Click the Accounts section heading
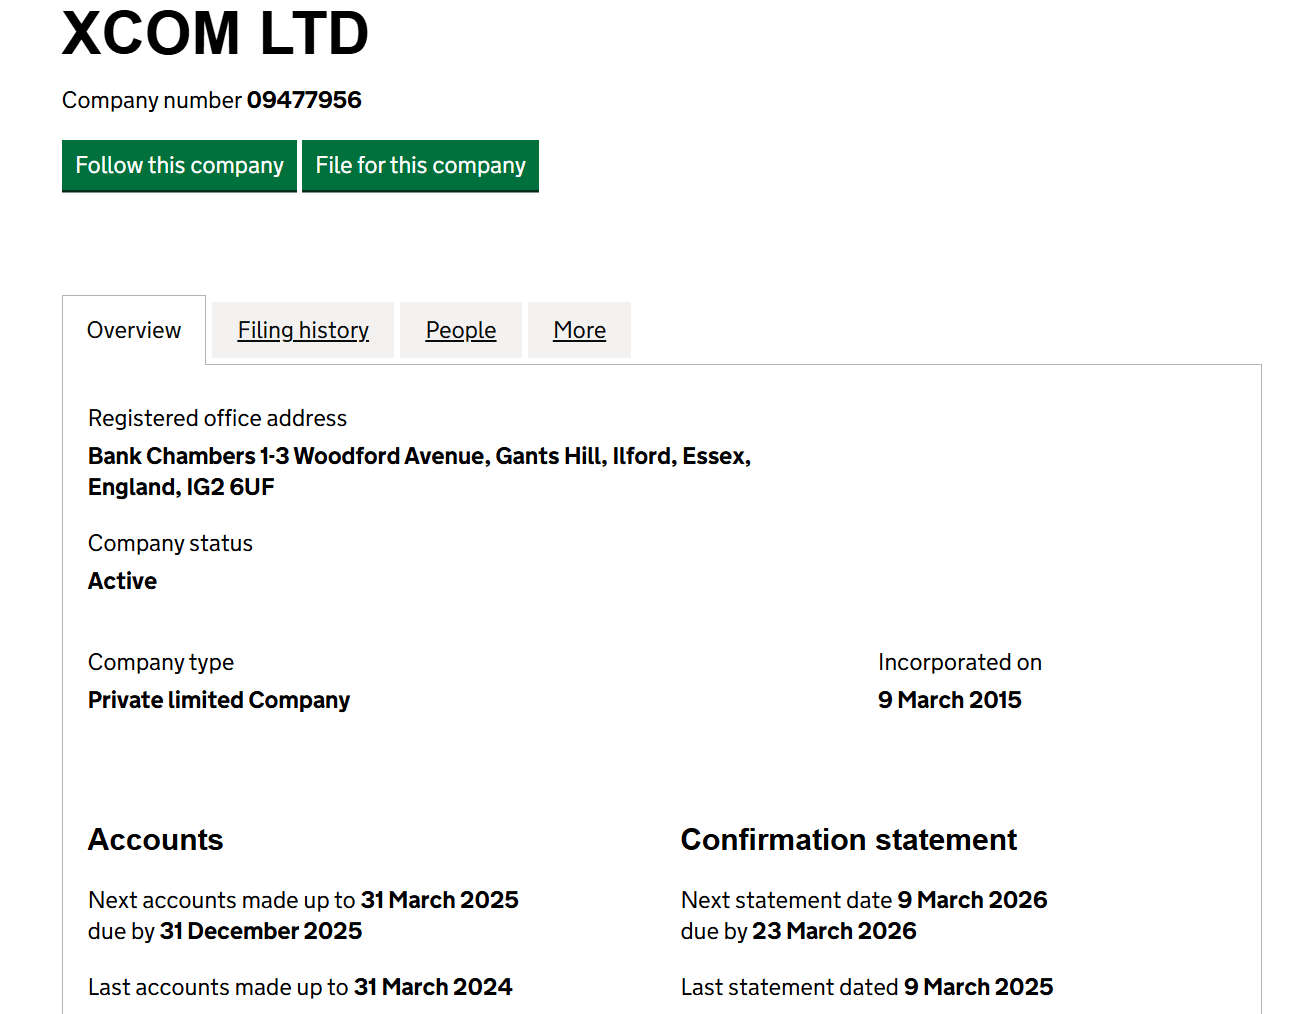The width and height of the screenshot is (1302, 1014). (156, 840)
